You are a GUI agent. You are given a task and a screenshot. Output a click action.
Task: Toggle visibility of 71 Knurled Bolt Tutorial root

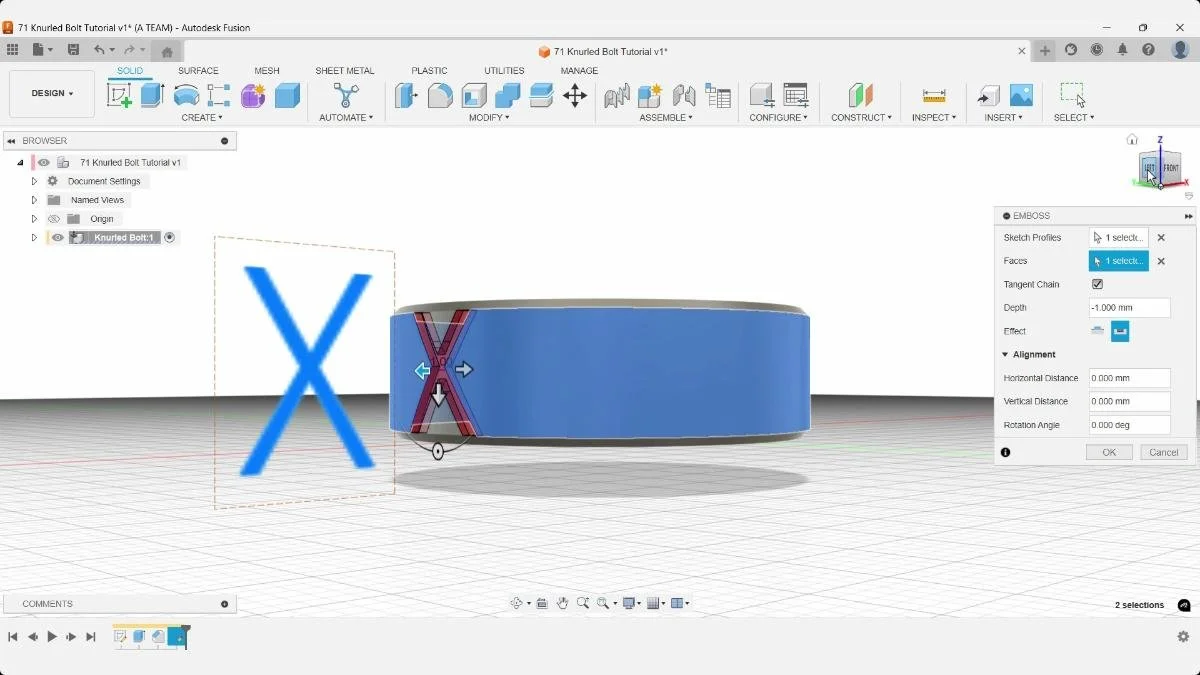point(44,162)
